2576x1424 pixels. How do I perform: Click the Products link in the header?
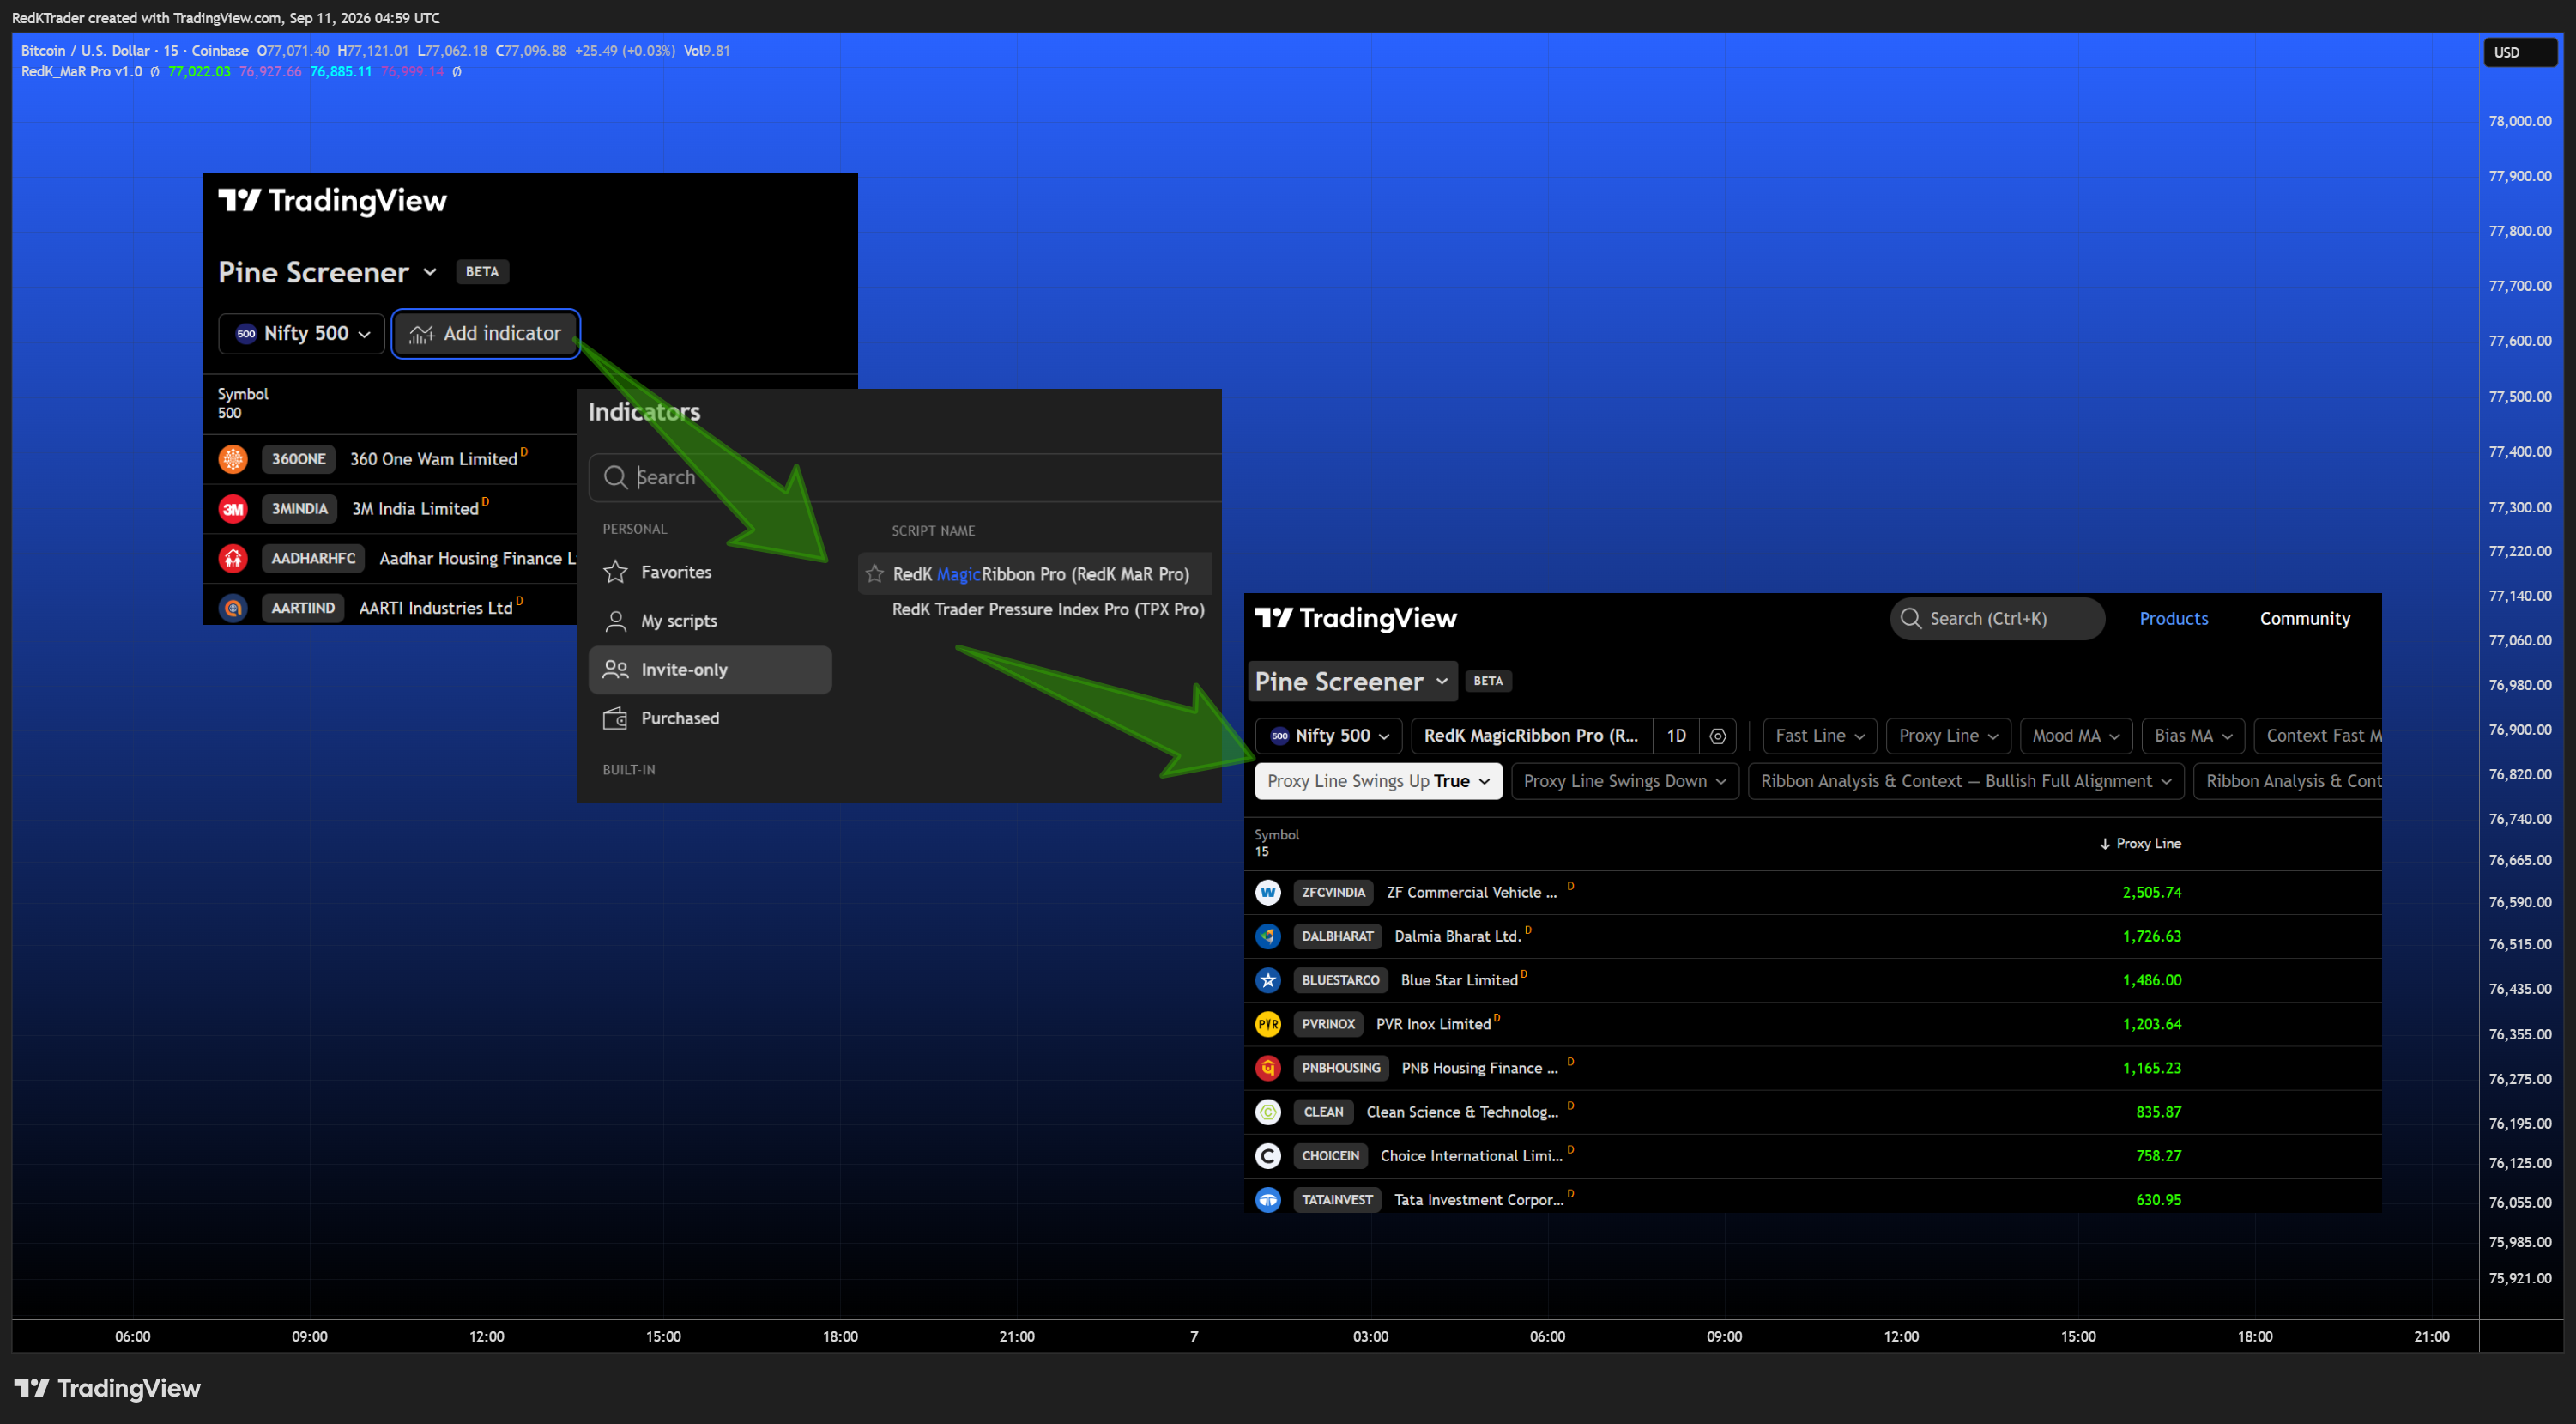tap(2173, 619)
